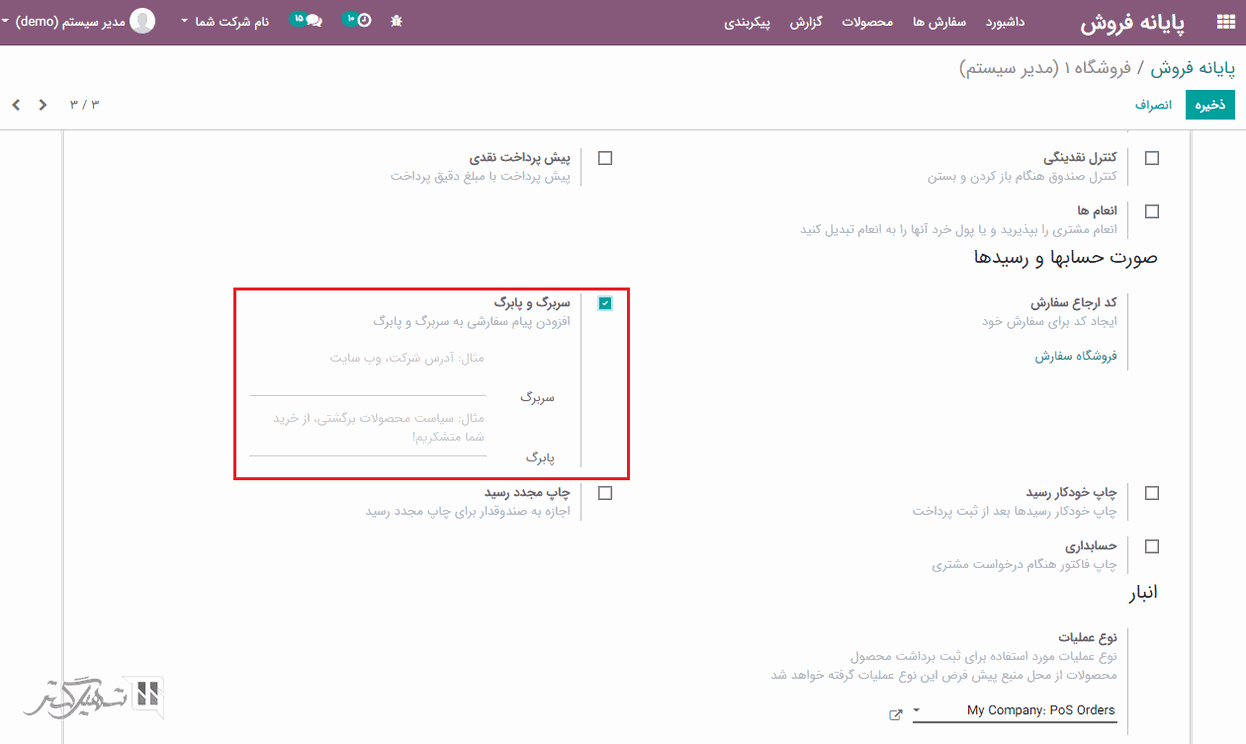Open external link beside PoS Orders field
This screenshot has height=744, width=1246.
click(x=895, y=714)
